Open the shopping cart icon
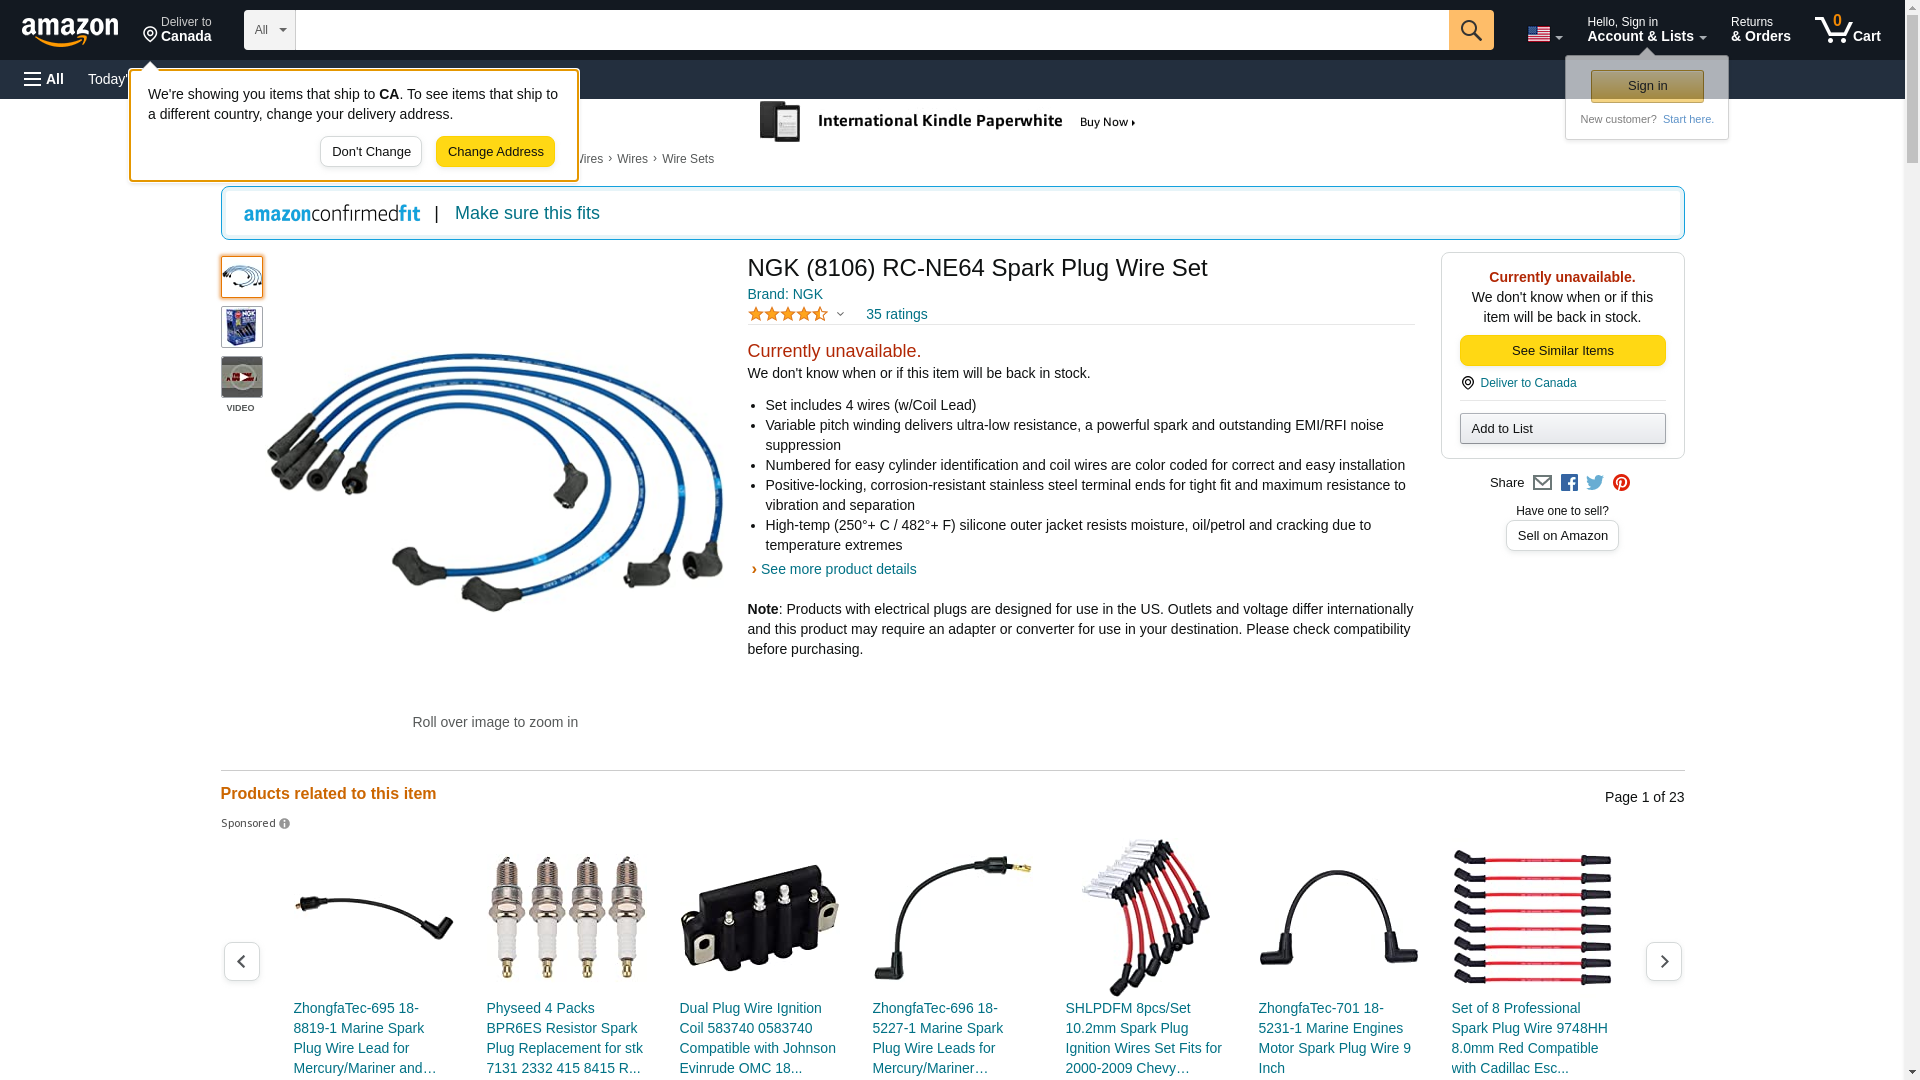The width and height of the screenshot is (1920, 1080). pyautogui.click(x=1848, y=30)
